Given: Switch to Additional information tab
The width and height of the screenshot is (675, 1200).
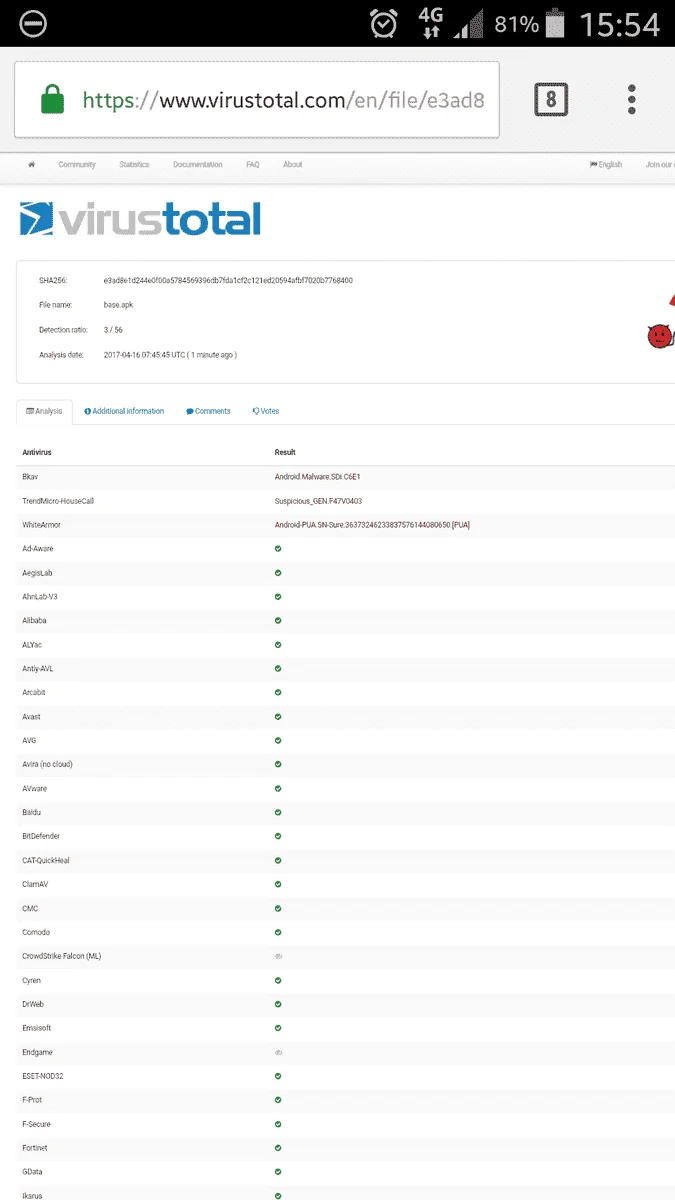Looking at the screenshot, I should (x=124, y=411).
